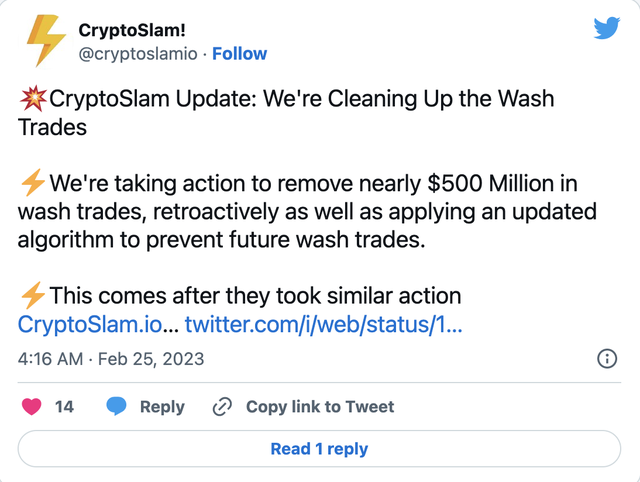This screenshot has width=640, height=482.
Task: Click the collision emoji before the headline
Action: click(32, 100)
